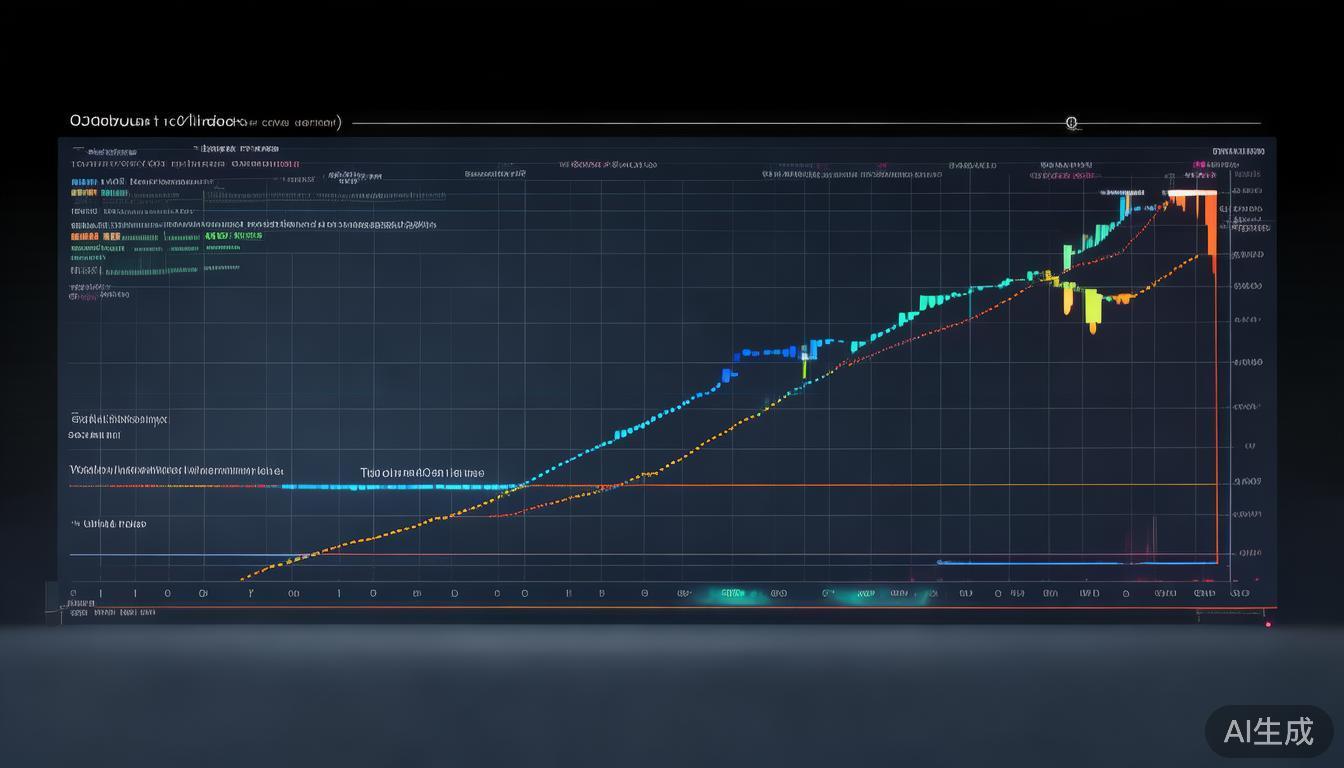The width and height of the screenshot is (1344, 768).
Task: Click the left teal glowing x-axis highlight
Action: (x=733, y=594)
